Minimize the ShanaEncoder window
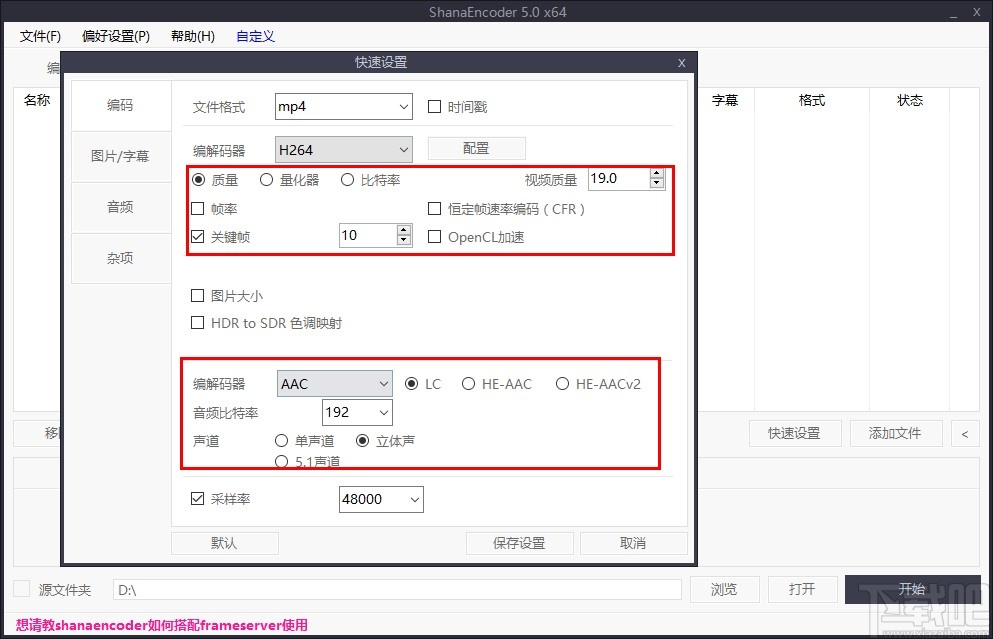993x639 pixels. click(953, 13)
